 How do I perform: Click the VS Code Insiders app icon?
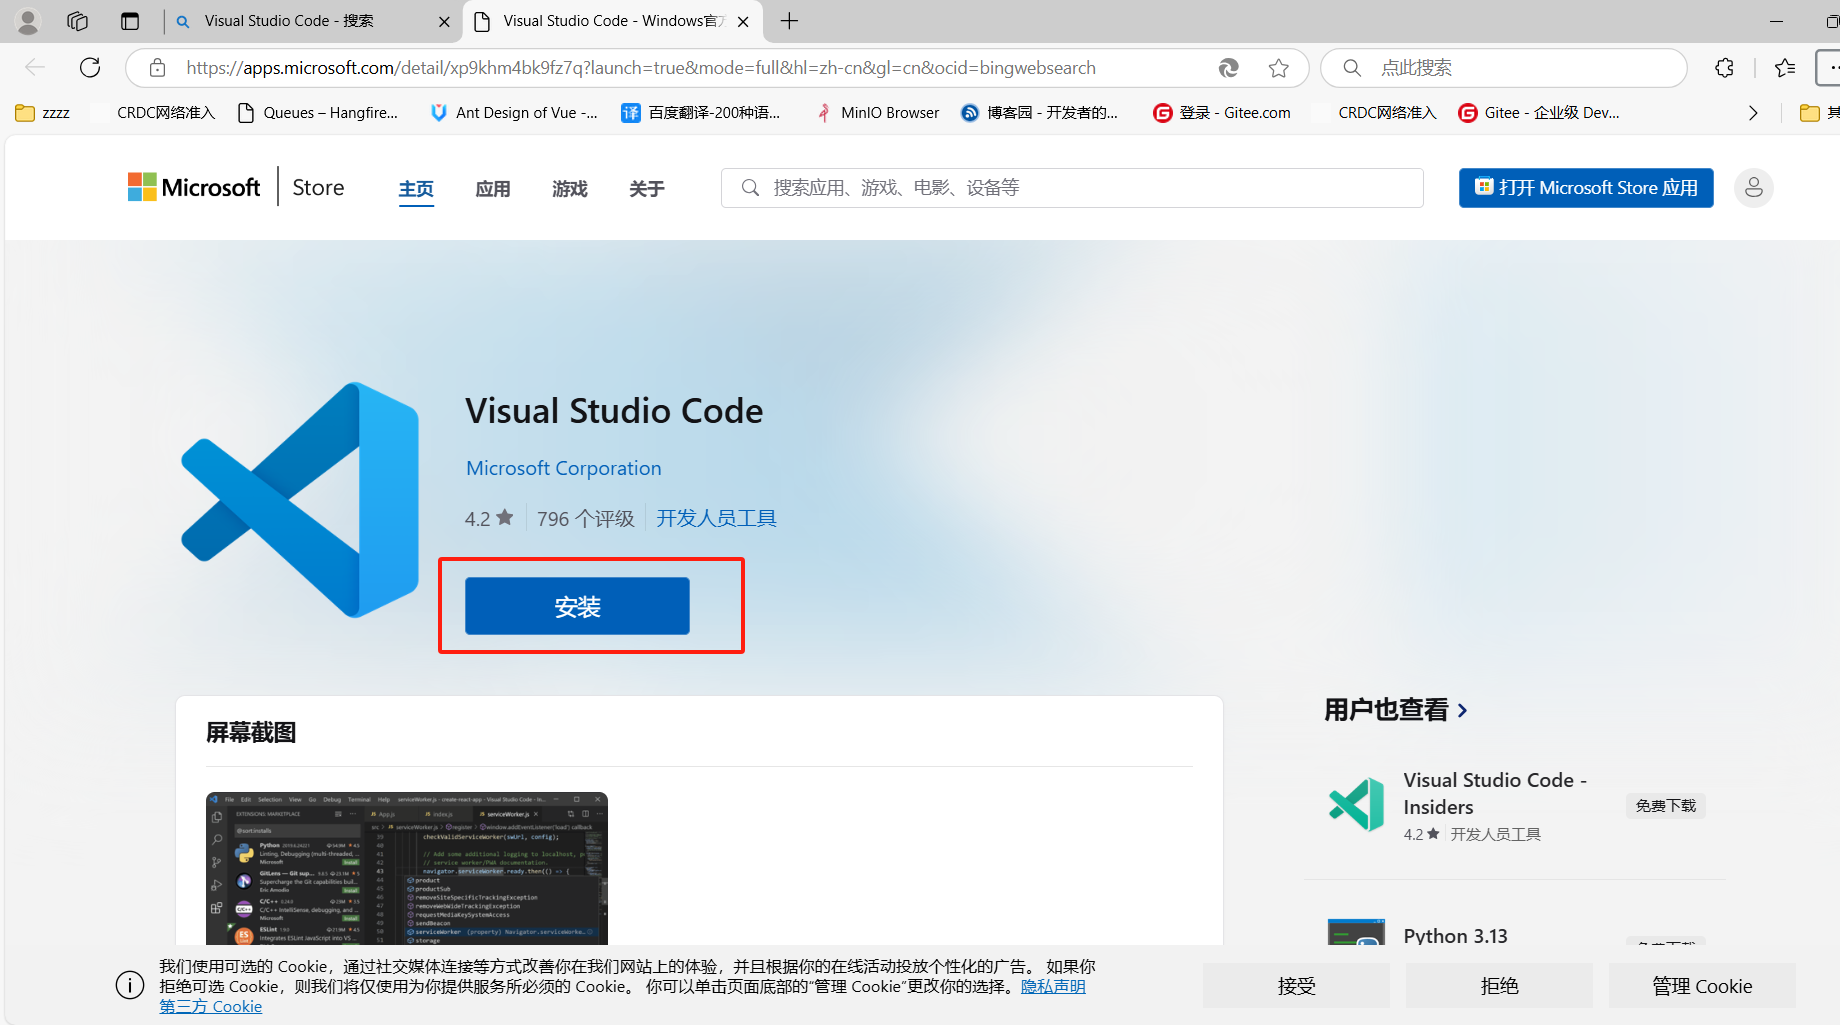(1356, 804)
